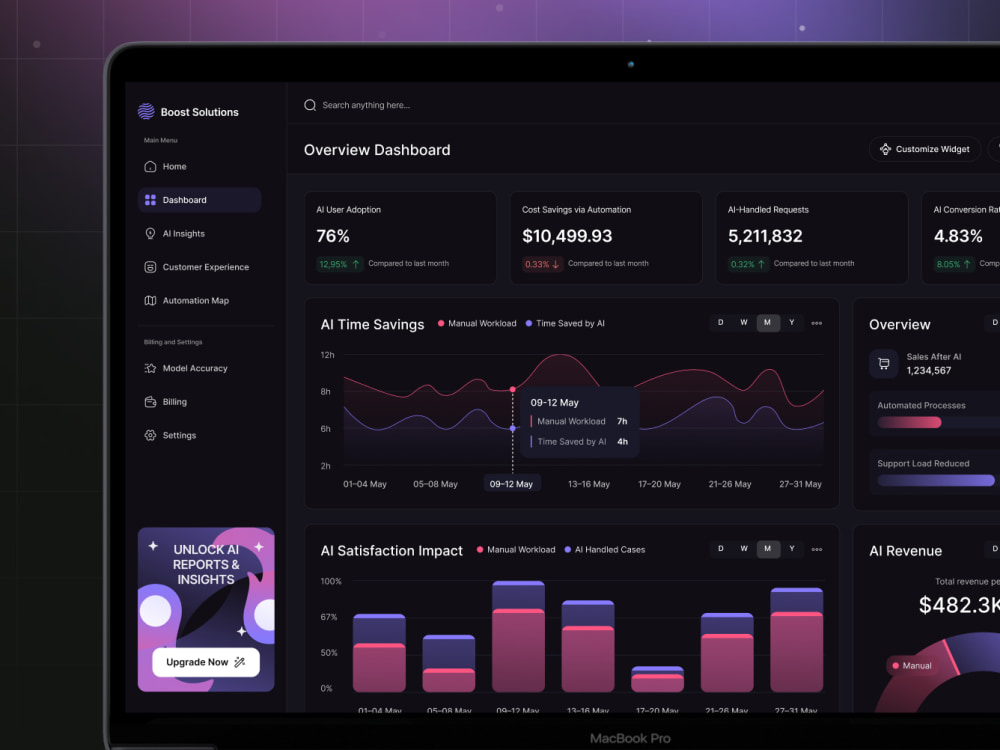This screenshot has height=750, width=1000.
Task: Click the $10,499.93 Cost Savings value
Action: coord(567,236)
